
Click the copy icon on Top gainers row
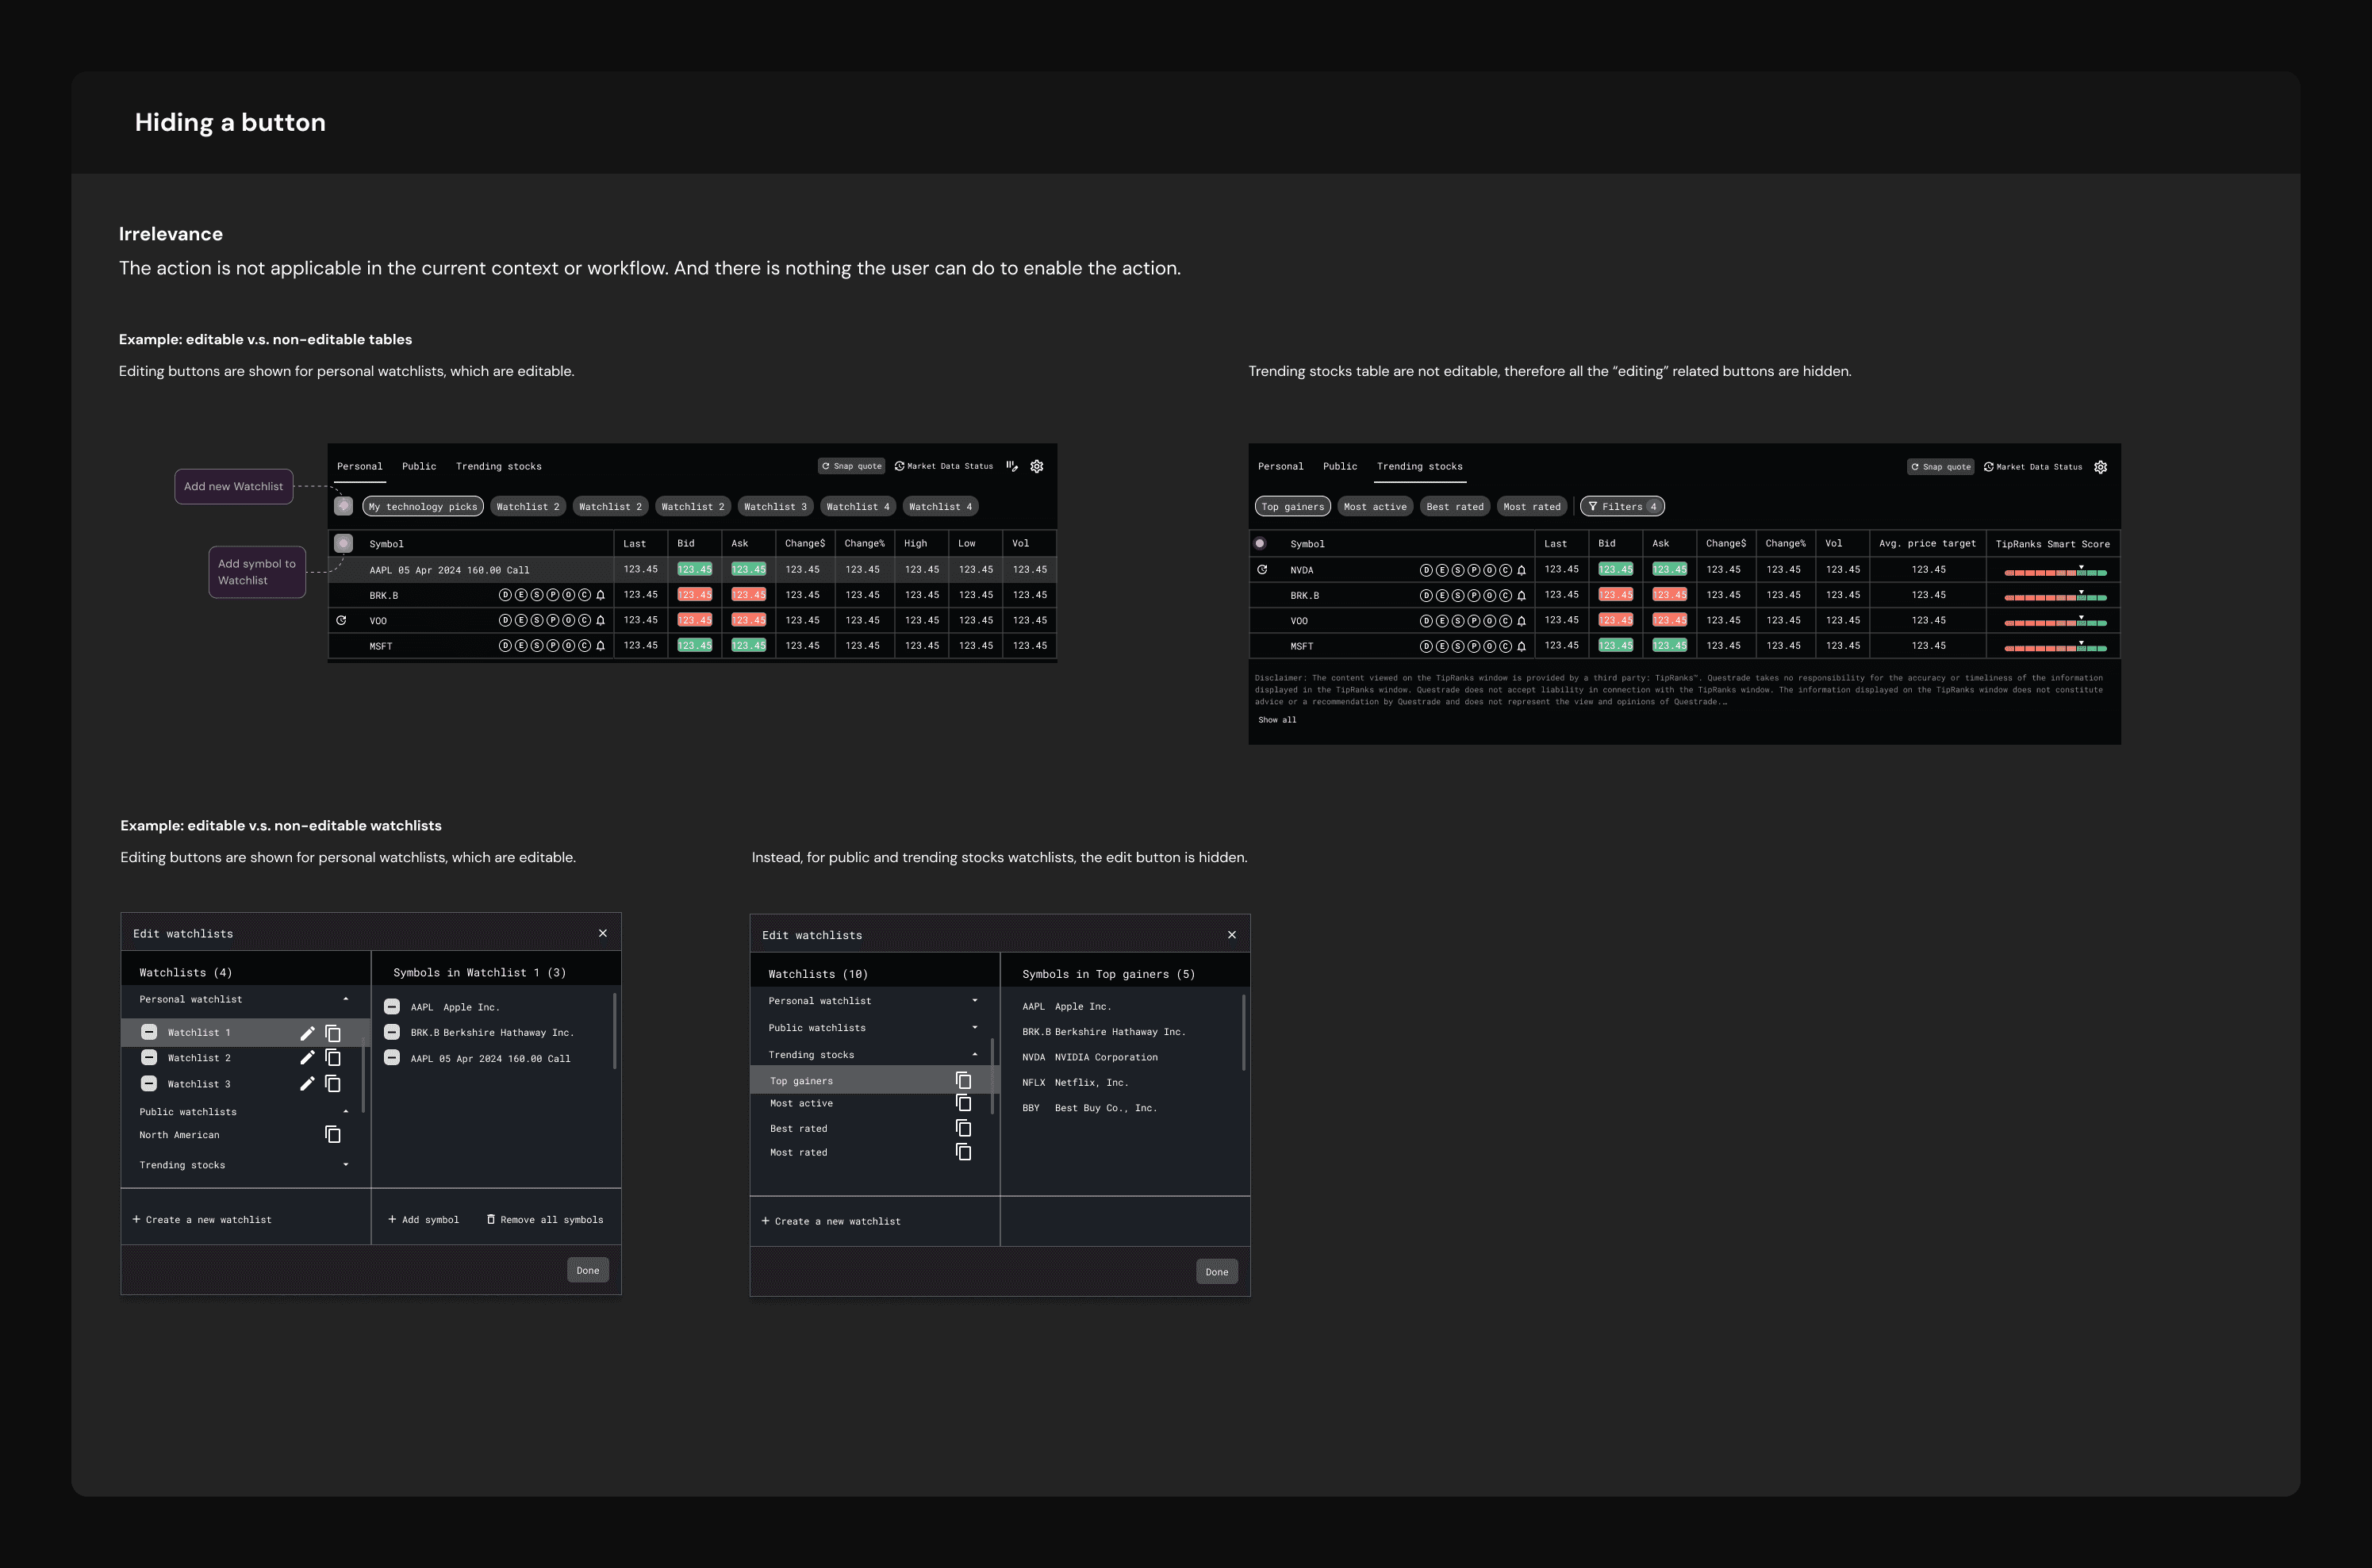coord(963,1081)
